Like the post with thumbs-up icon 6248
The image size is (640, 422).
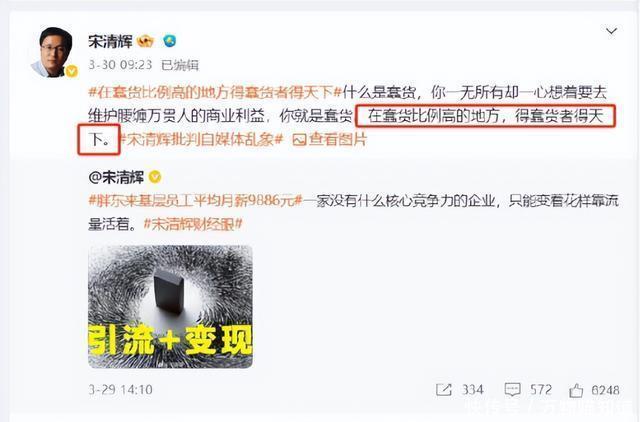click(x=576, y=391)
